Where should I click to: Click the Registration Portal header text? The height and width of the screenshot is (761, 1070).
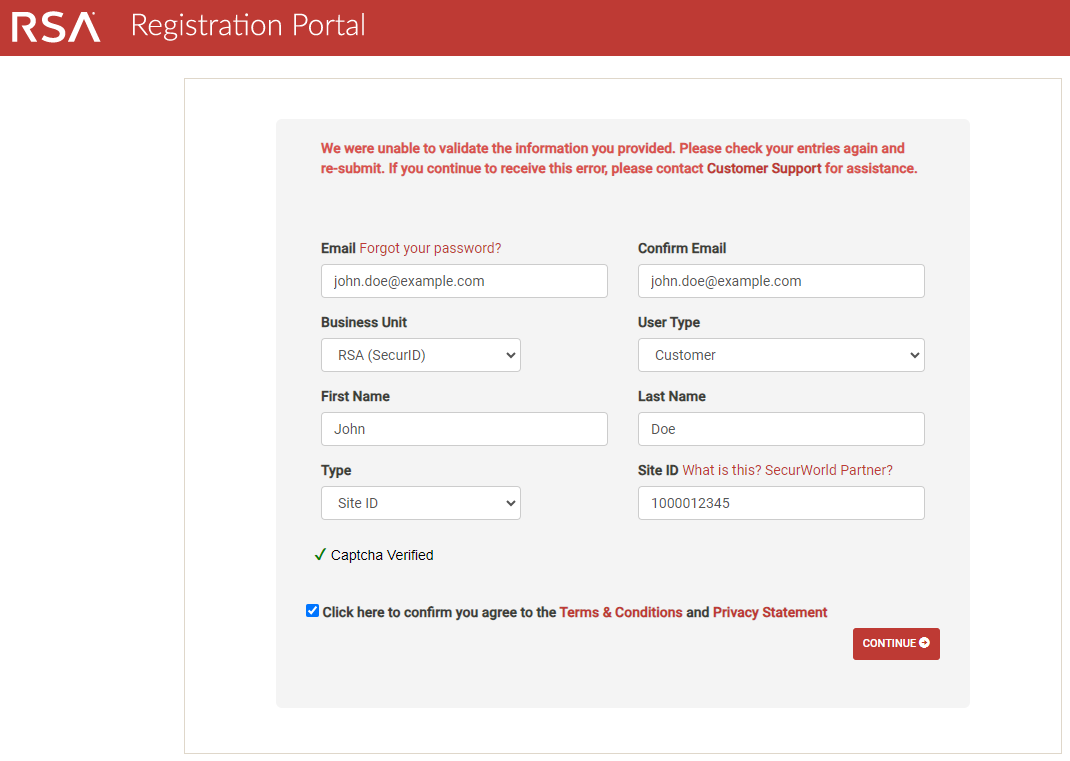click(247, 26)
